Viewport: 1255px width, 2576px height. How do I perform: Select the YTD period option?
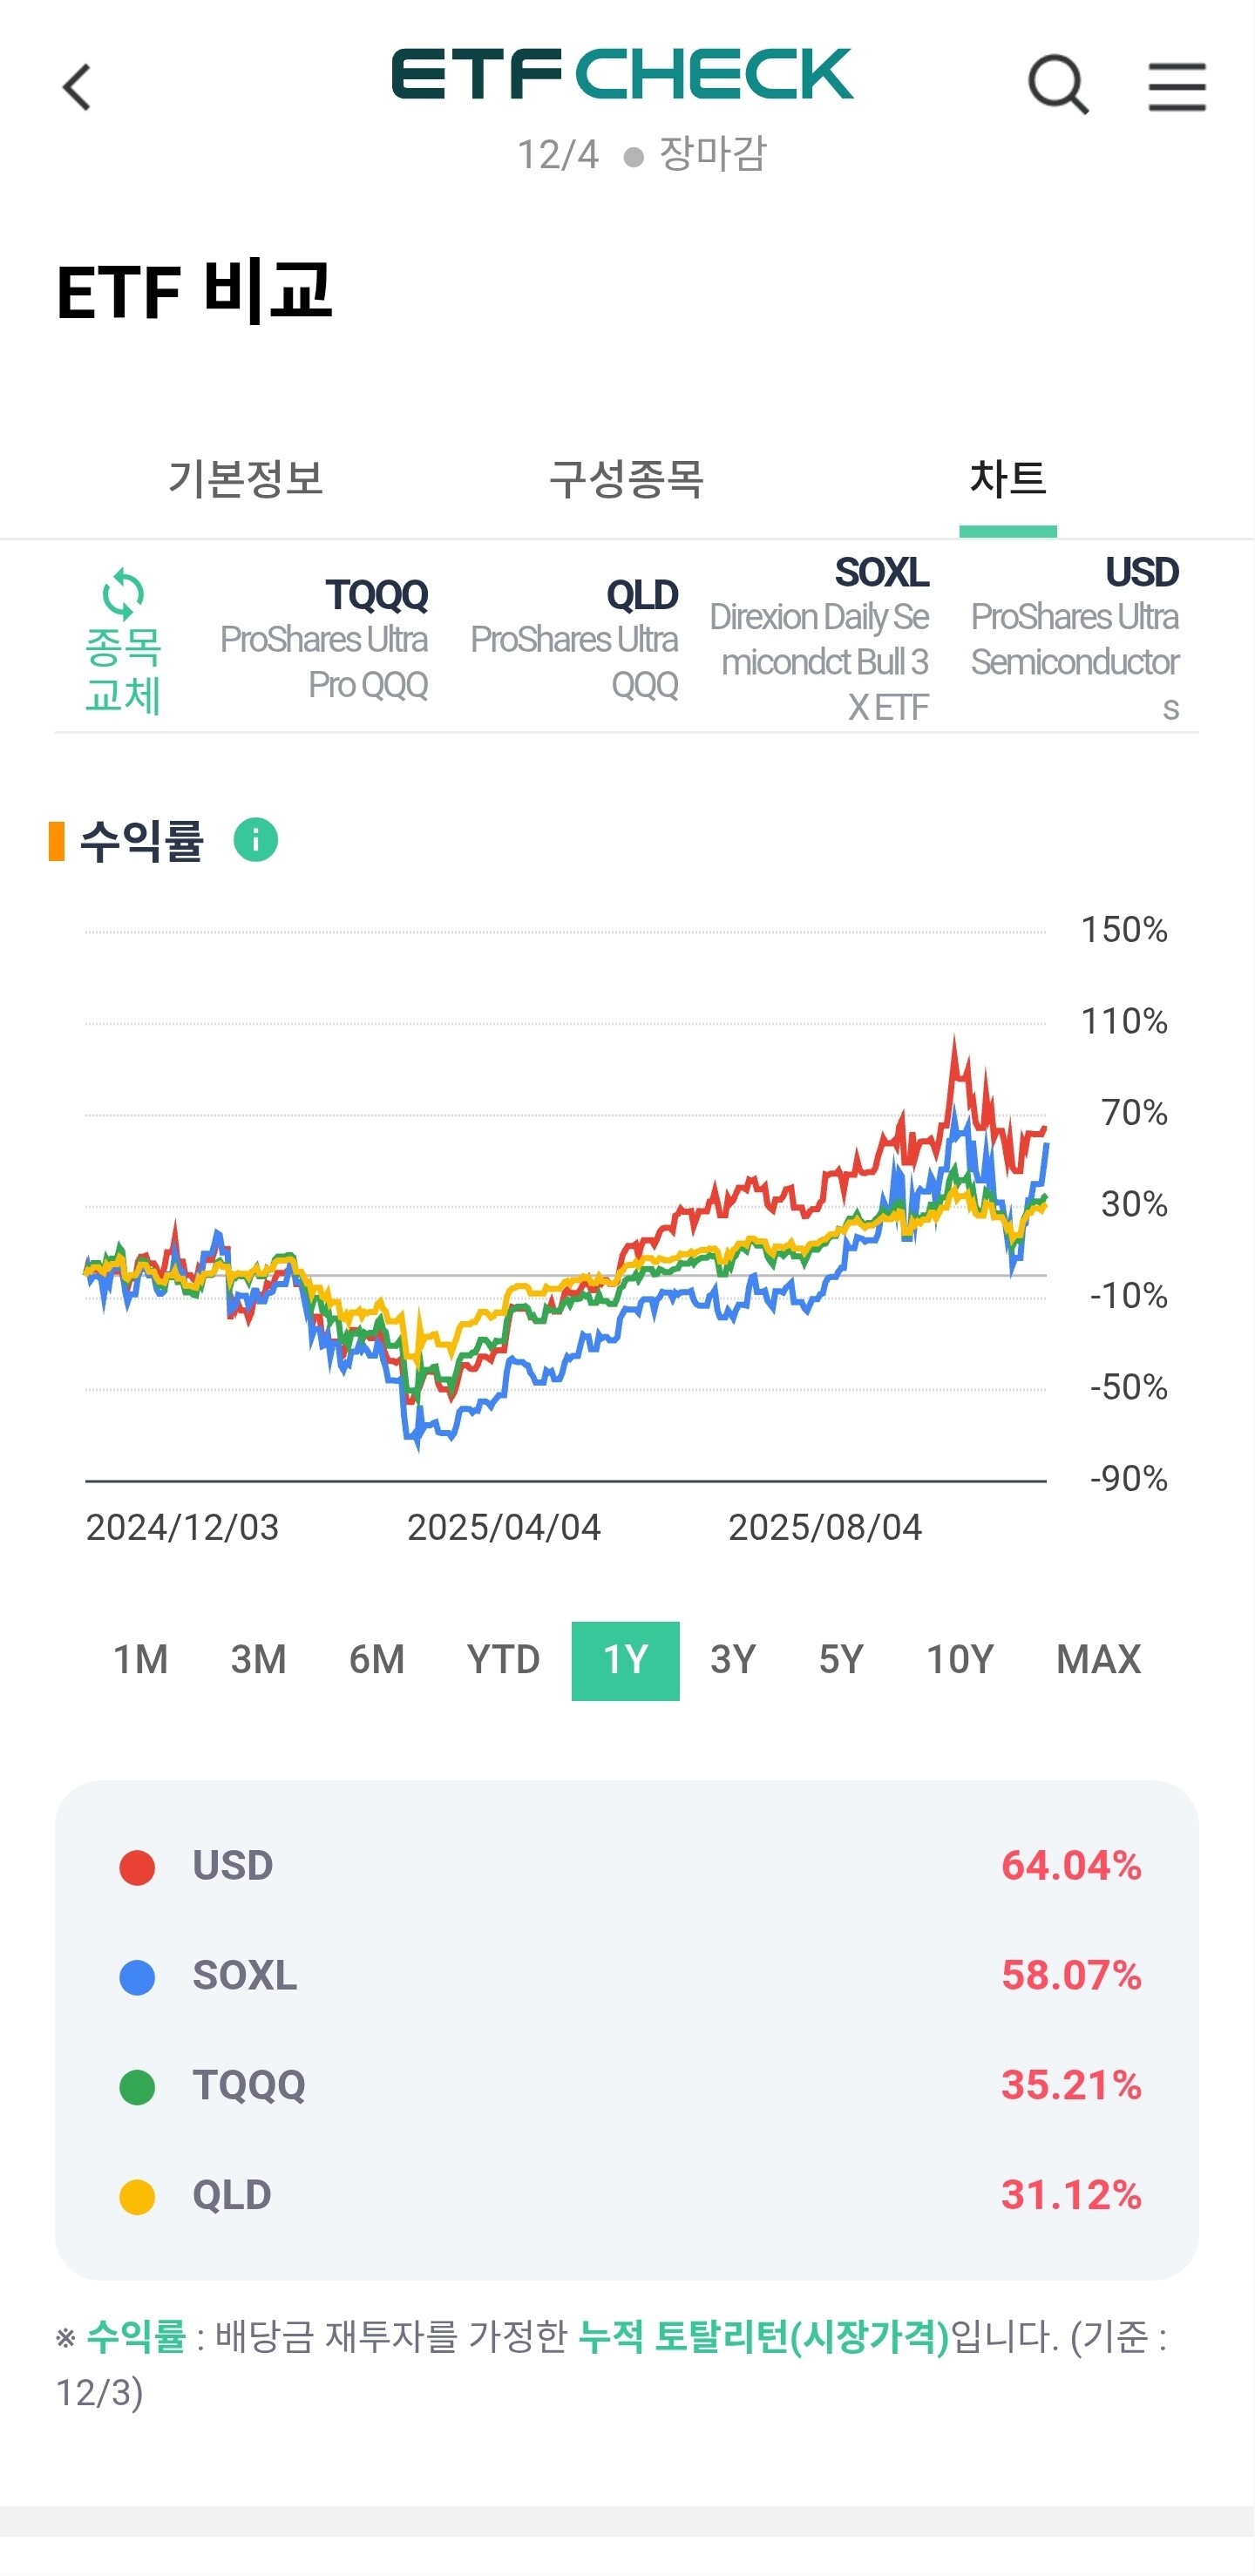tap(503, 1660)
